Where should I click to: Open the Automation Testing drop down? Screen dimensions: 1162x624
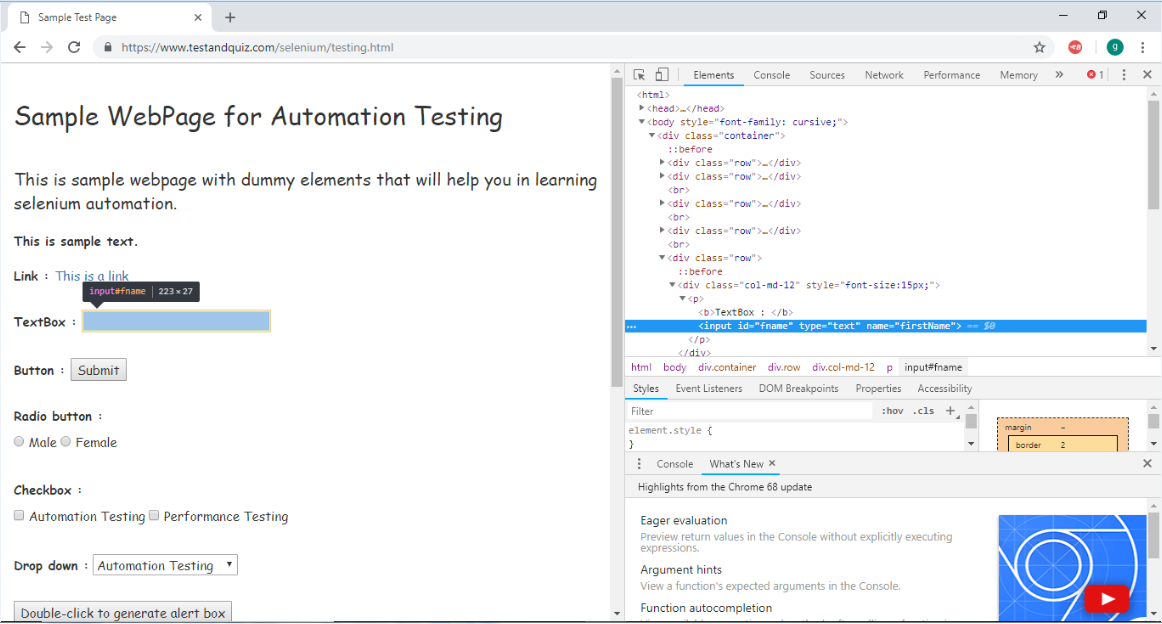coord(165,565)
